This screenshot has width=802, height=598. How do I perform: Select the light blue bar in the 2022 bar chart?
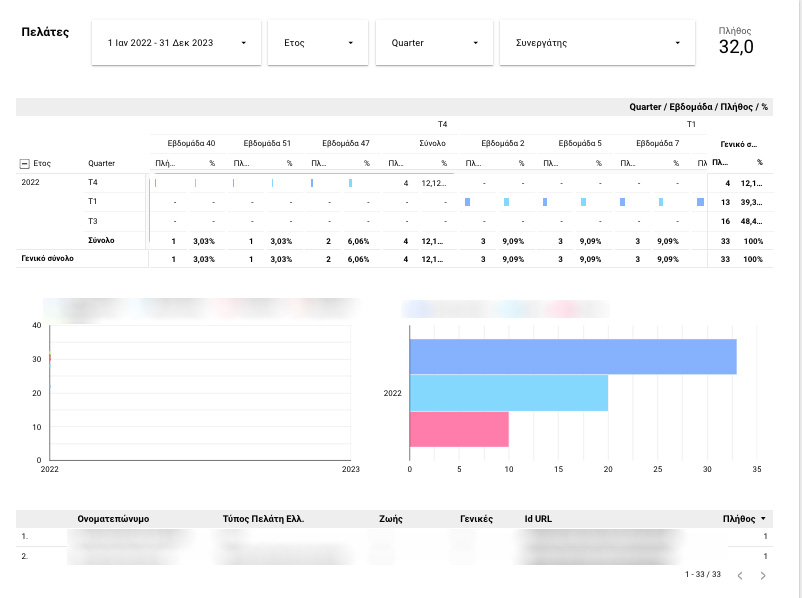pyautogui.click(x=509, y=393)
